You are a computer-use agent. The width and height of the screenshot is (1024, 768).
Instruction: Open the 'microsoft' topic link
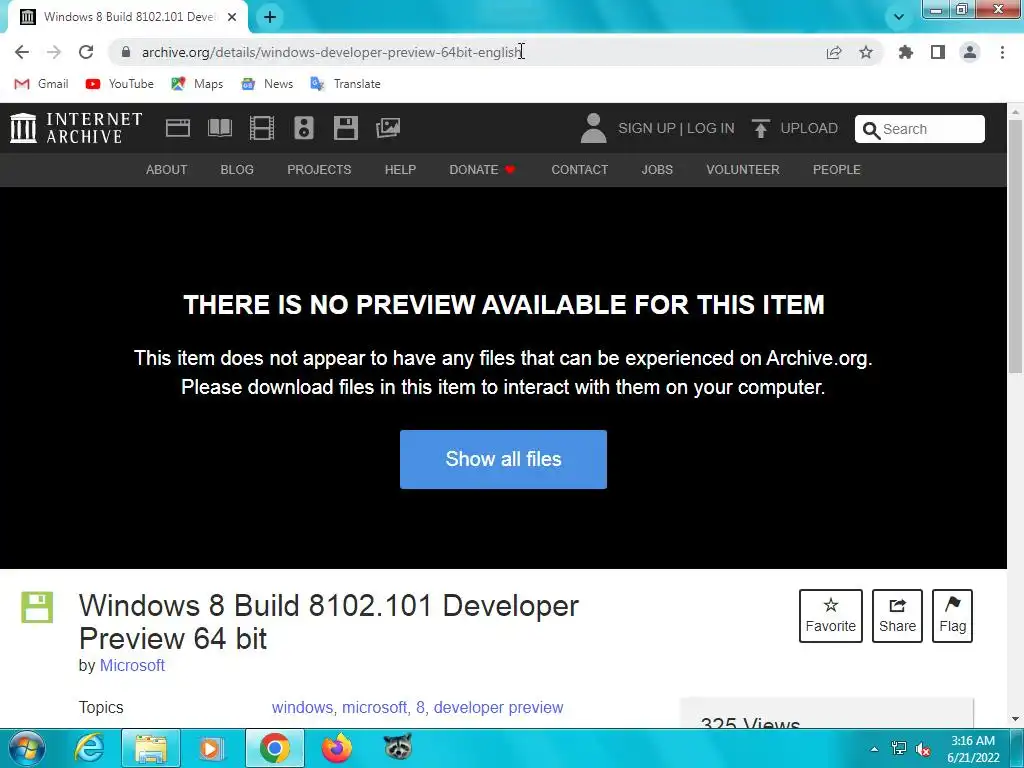pos(375,707)
